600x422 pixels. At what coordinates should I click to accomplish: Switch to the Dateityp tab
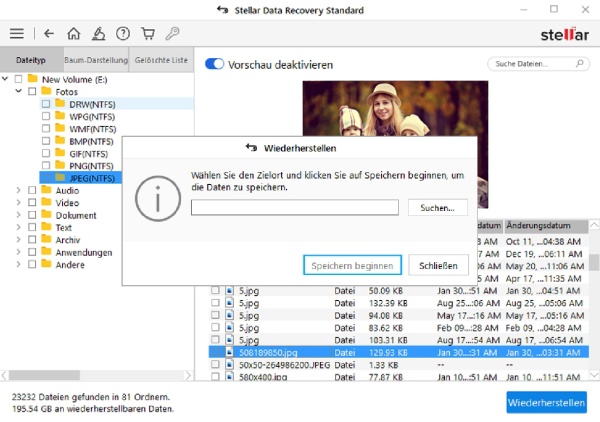(31, 60)
